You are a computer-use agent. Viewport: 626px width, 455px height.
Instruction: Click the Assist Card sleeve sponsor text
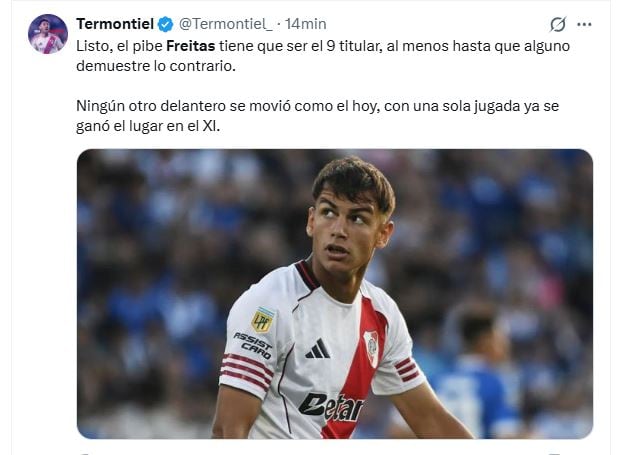click(253, 345)
